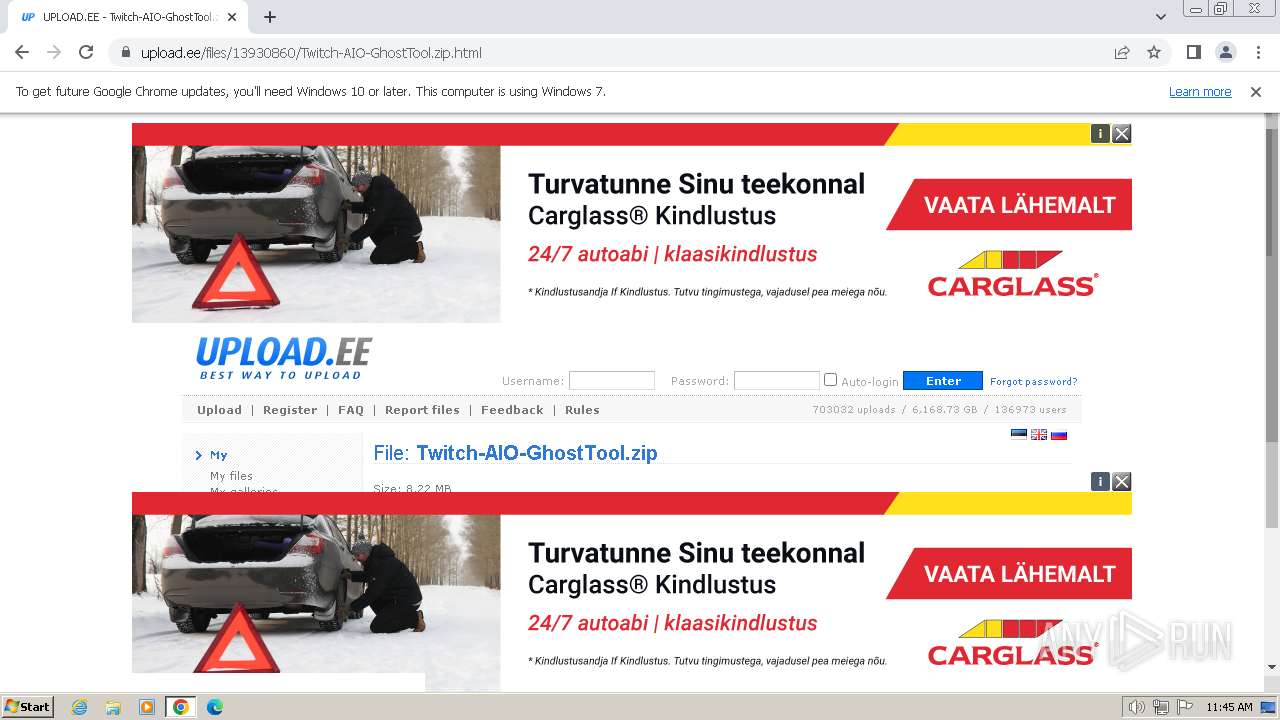Open the Windows Start menu
This screenshot has height=720, width=1280.
[27, 706]
